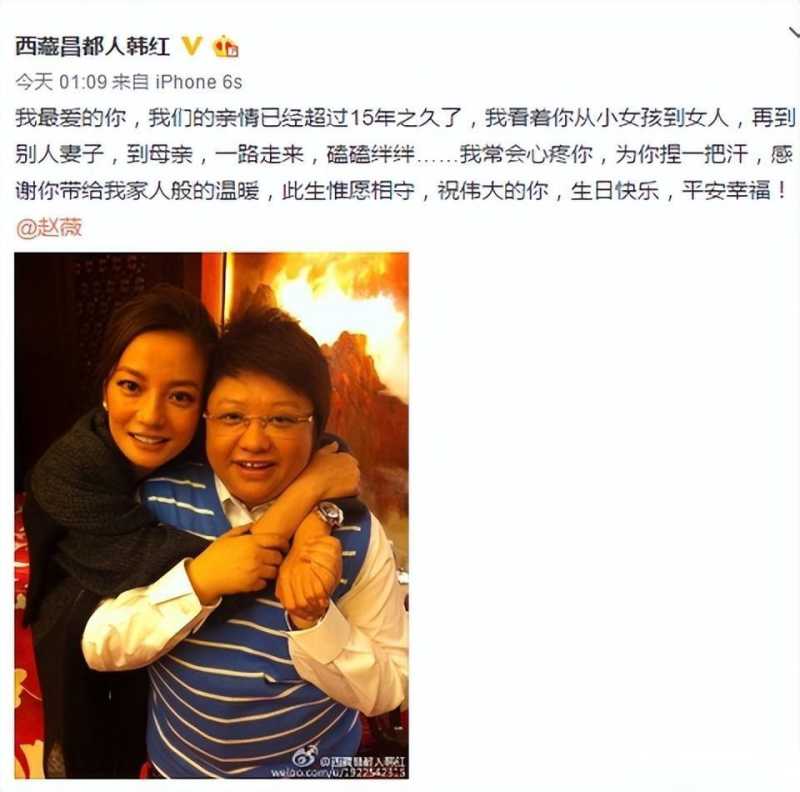Image resolution: width=800 pixels, height=792 pixels.
Task: Open the 今天 01:09 timestamp link
Action: coord(61,82)
